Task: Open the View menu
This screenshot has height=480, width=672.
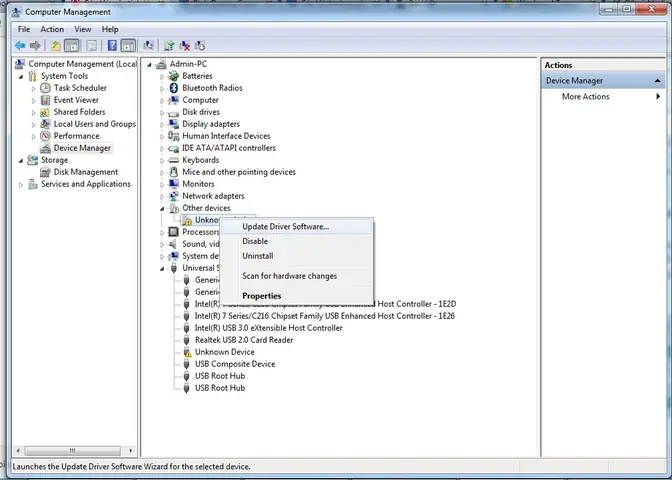Action: (x=83, y=29)
